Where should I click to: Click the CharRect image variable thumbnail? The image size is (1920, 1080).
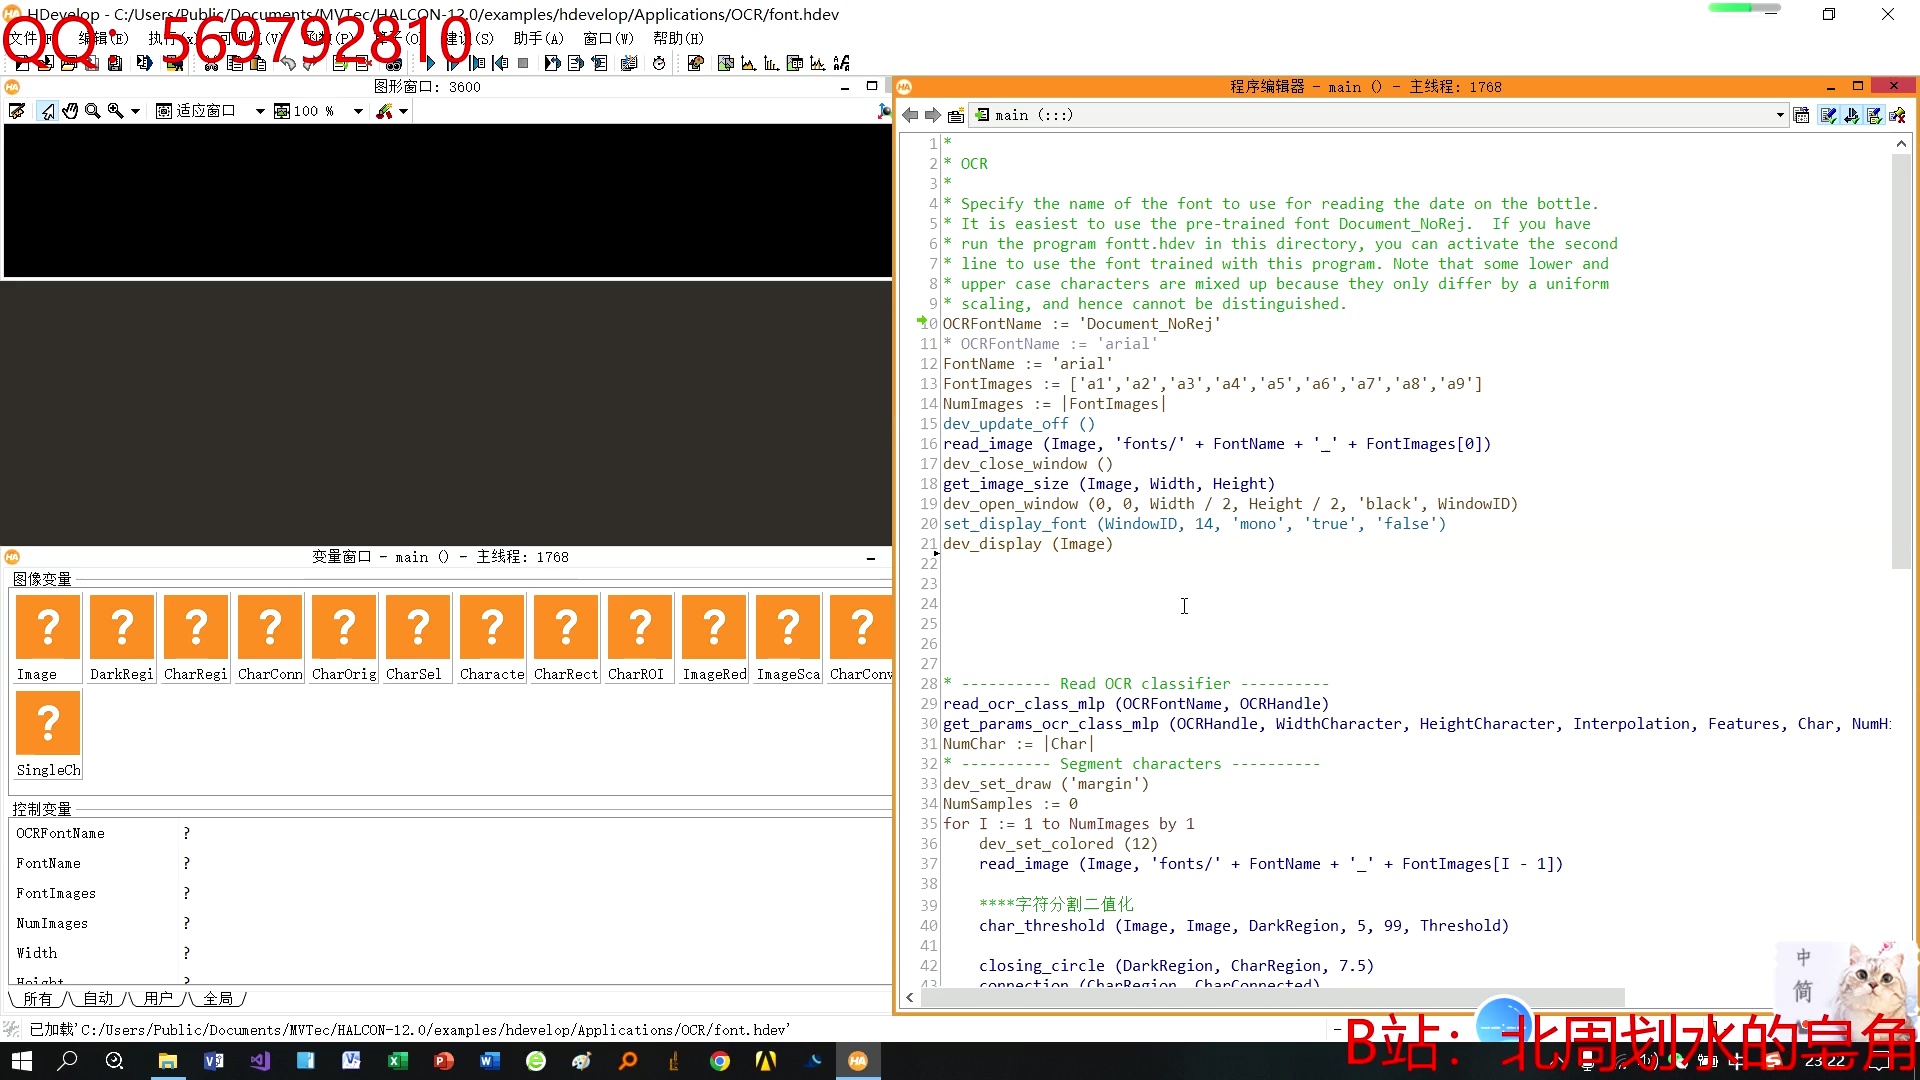[x=566, y=627]
